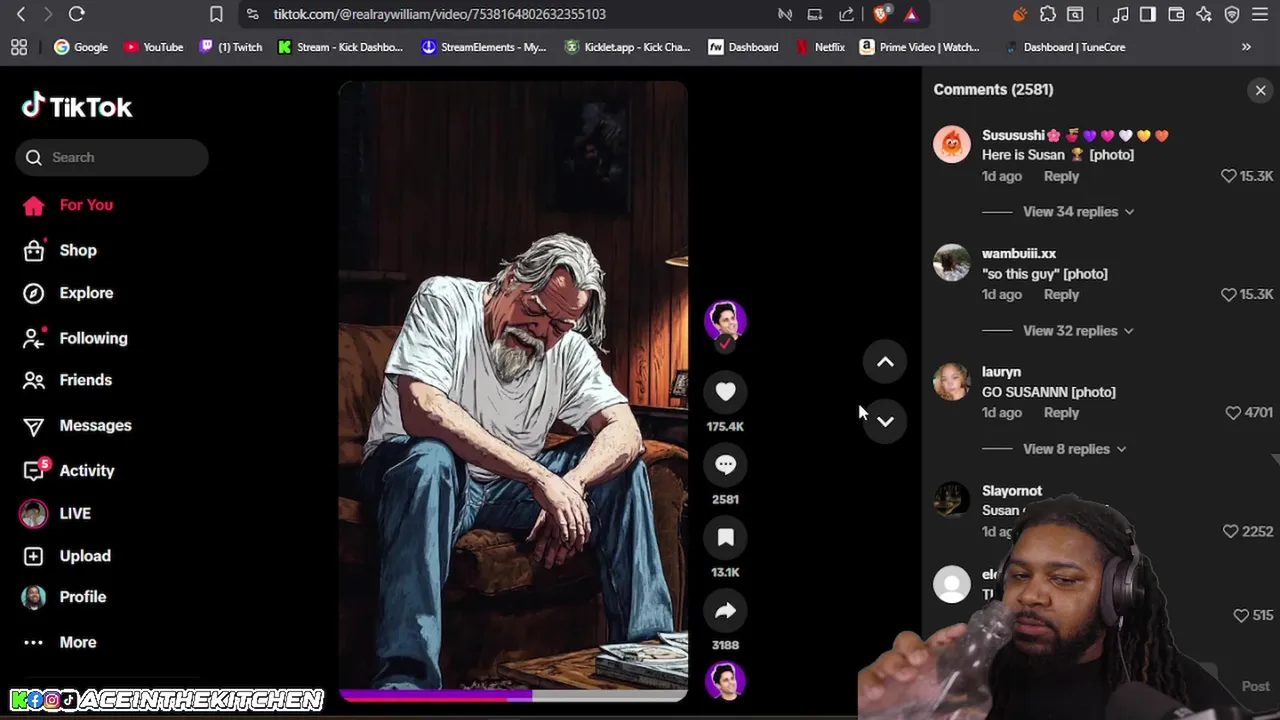Screen dimensions: 1280x720
Task: Open the Leo AI sparkle icon
Action: (x=1204, y=14)
